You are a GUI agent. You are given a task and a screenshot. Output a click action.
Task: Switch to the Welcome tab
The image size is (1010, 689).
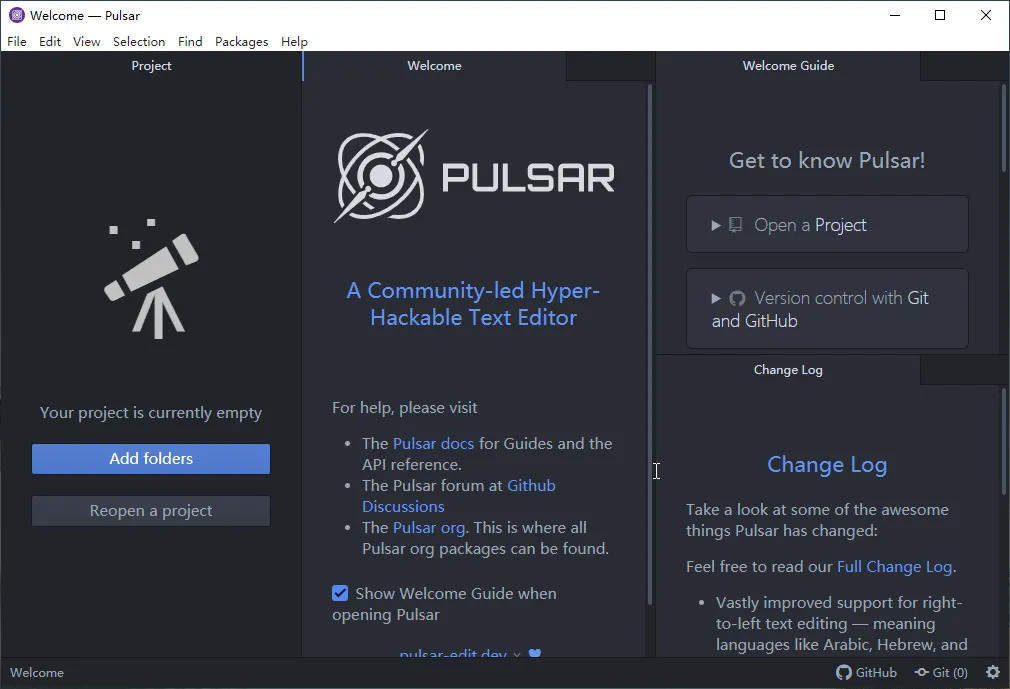pos(434,66)
